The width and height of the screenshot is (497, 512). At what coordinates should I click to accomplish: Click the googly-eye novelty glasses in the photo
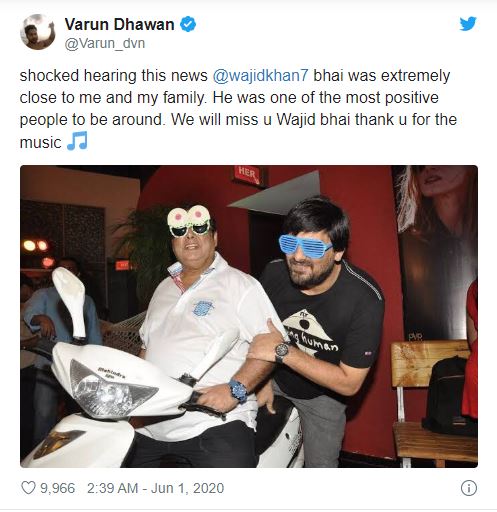190,221
